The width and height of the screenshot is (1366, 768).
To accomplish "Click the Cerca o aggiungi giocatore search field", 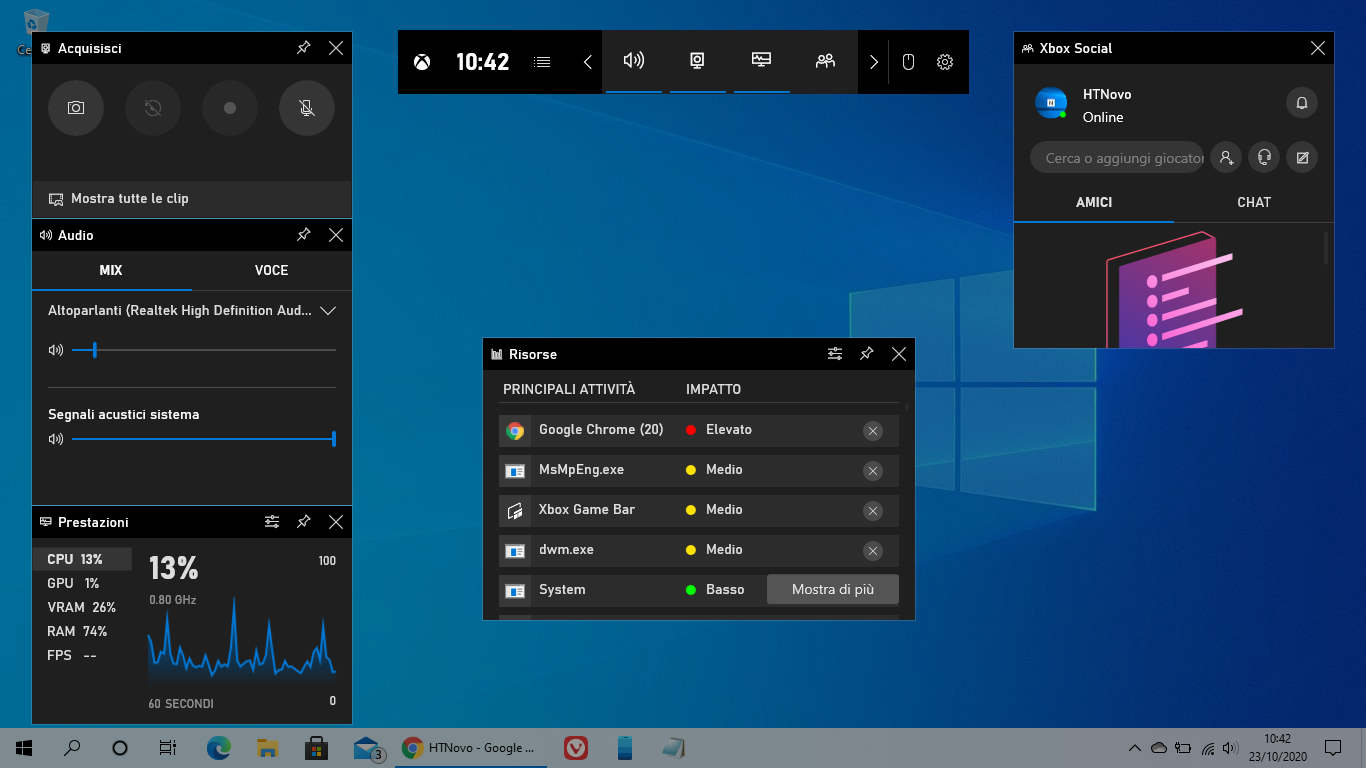I will point(1117,157).
